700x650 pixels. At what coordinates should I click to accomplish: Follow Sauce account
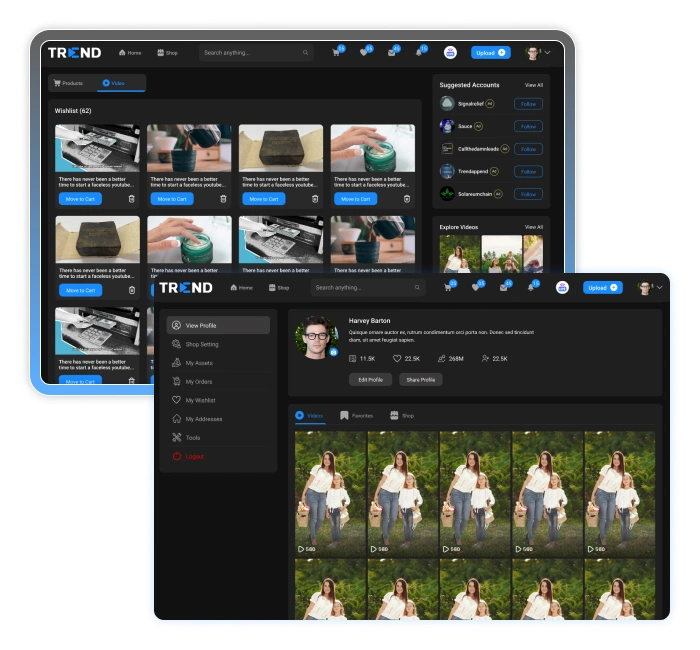pos(528,126)
